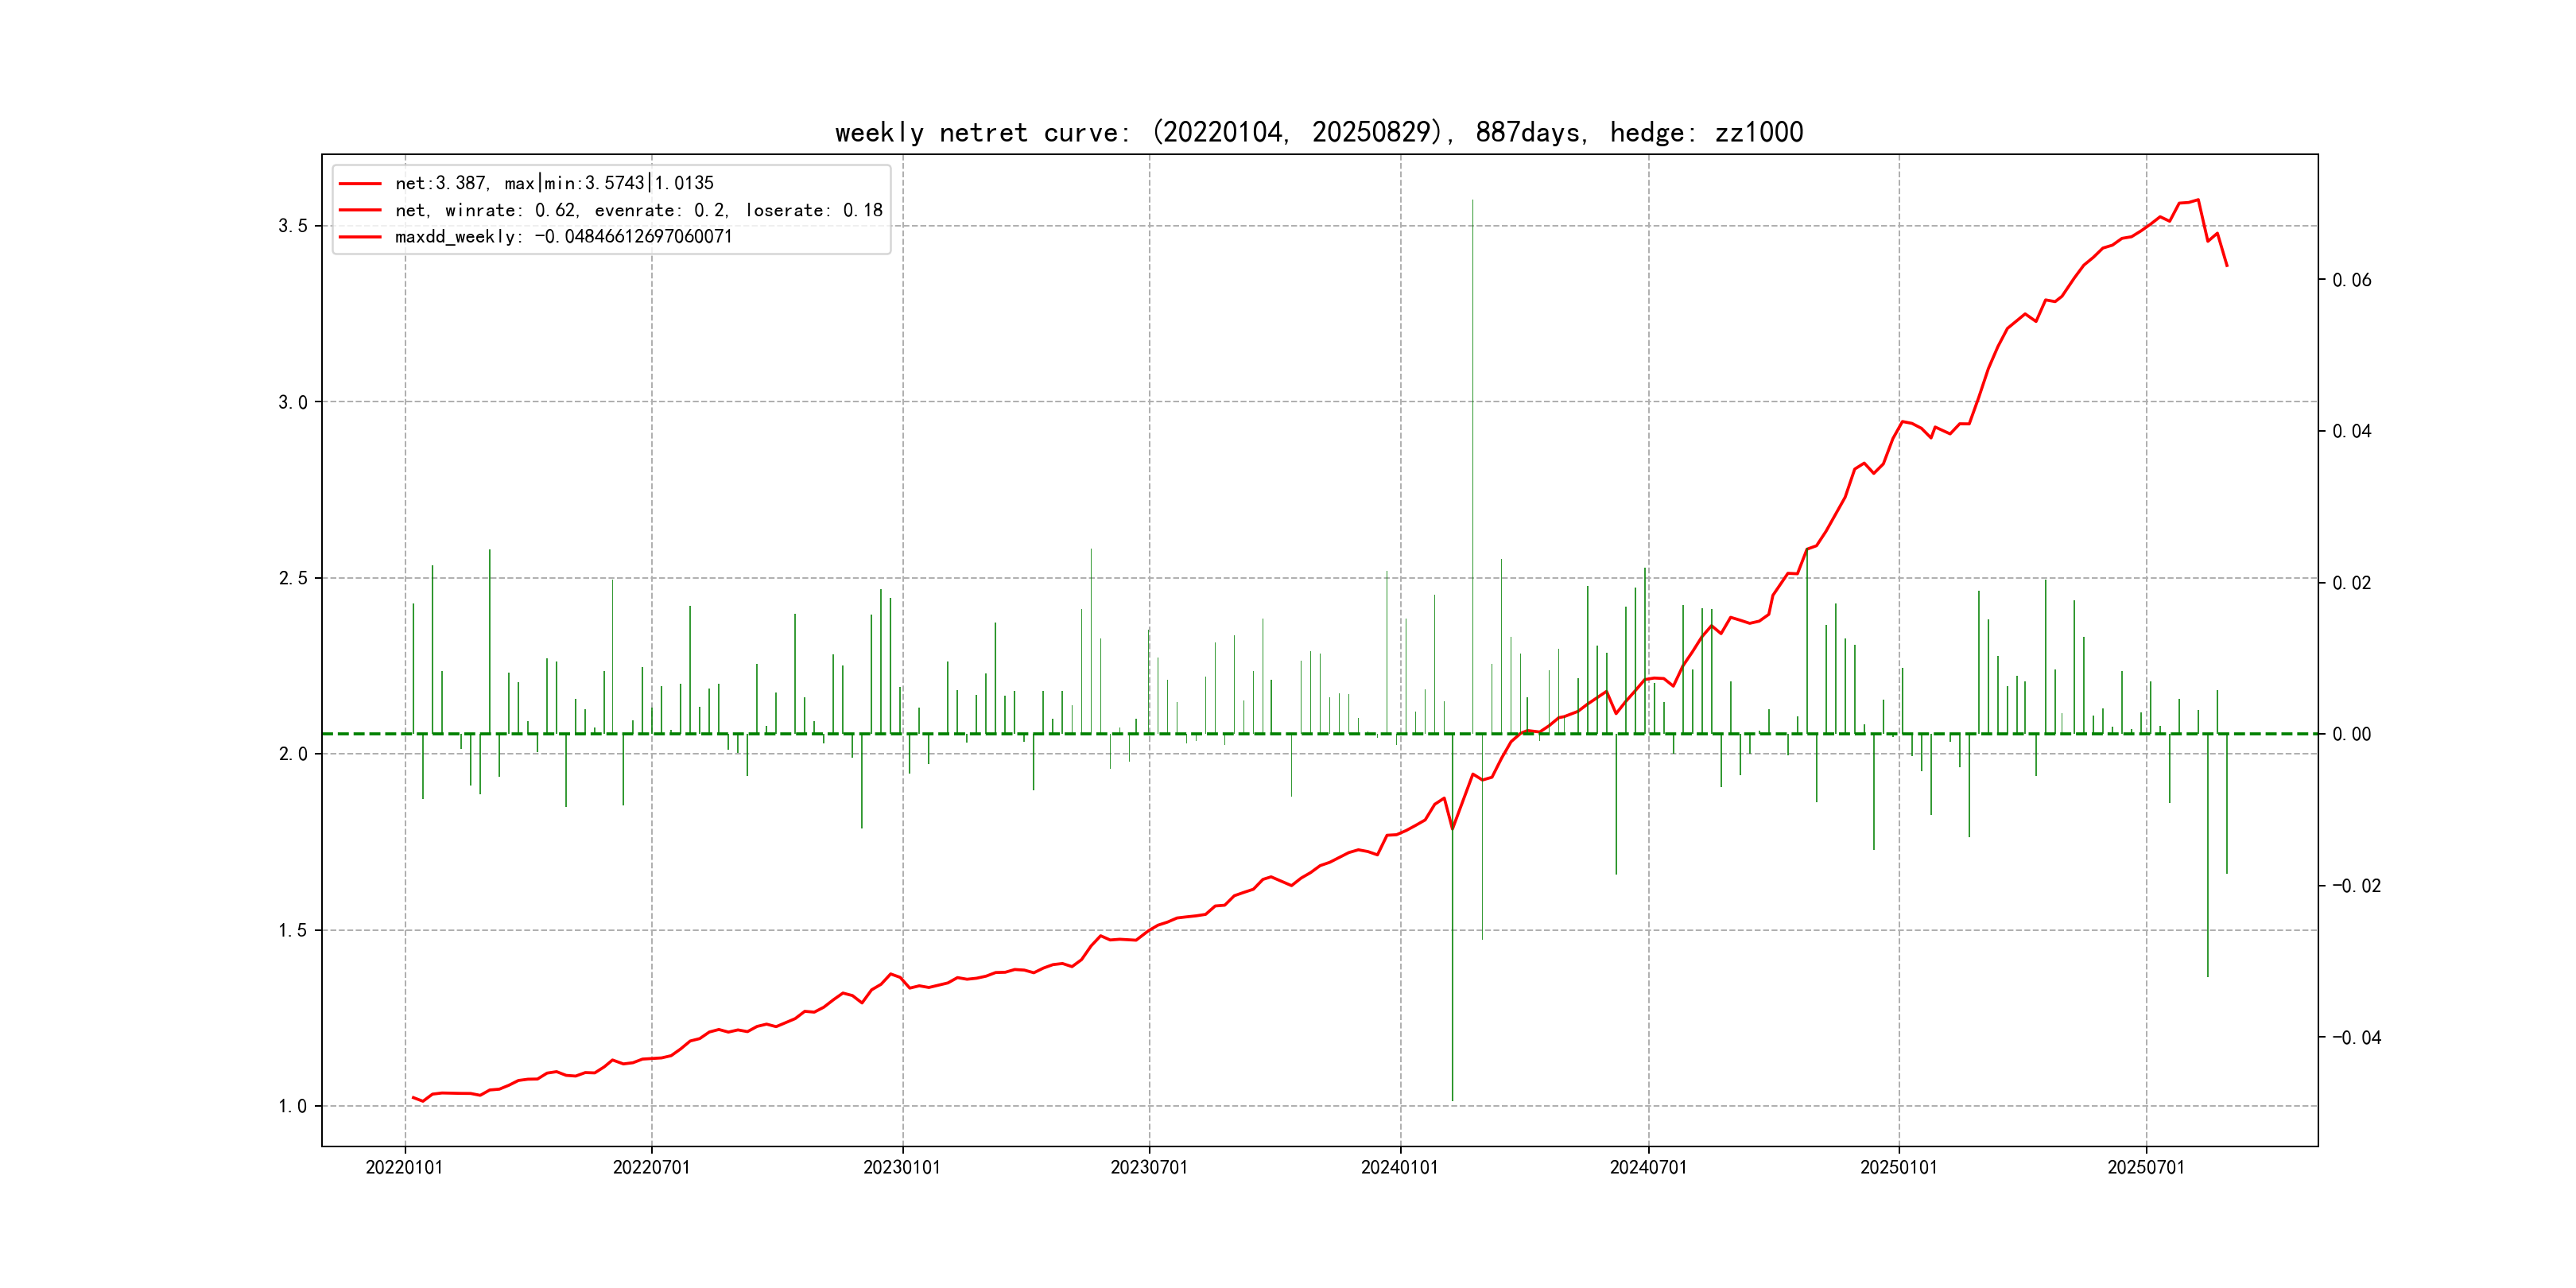Click the winrate legend entry text
The image size is (2576, 1288).
638,210
